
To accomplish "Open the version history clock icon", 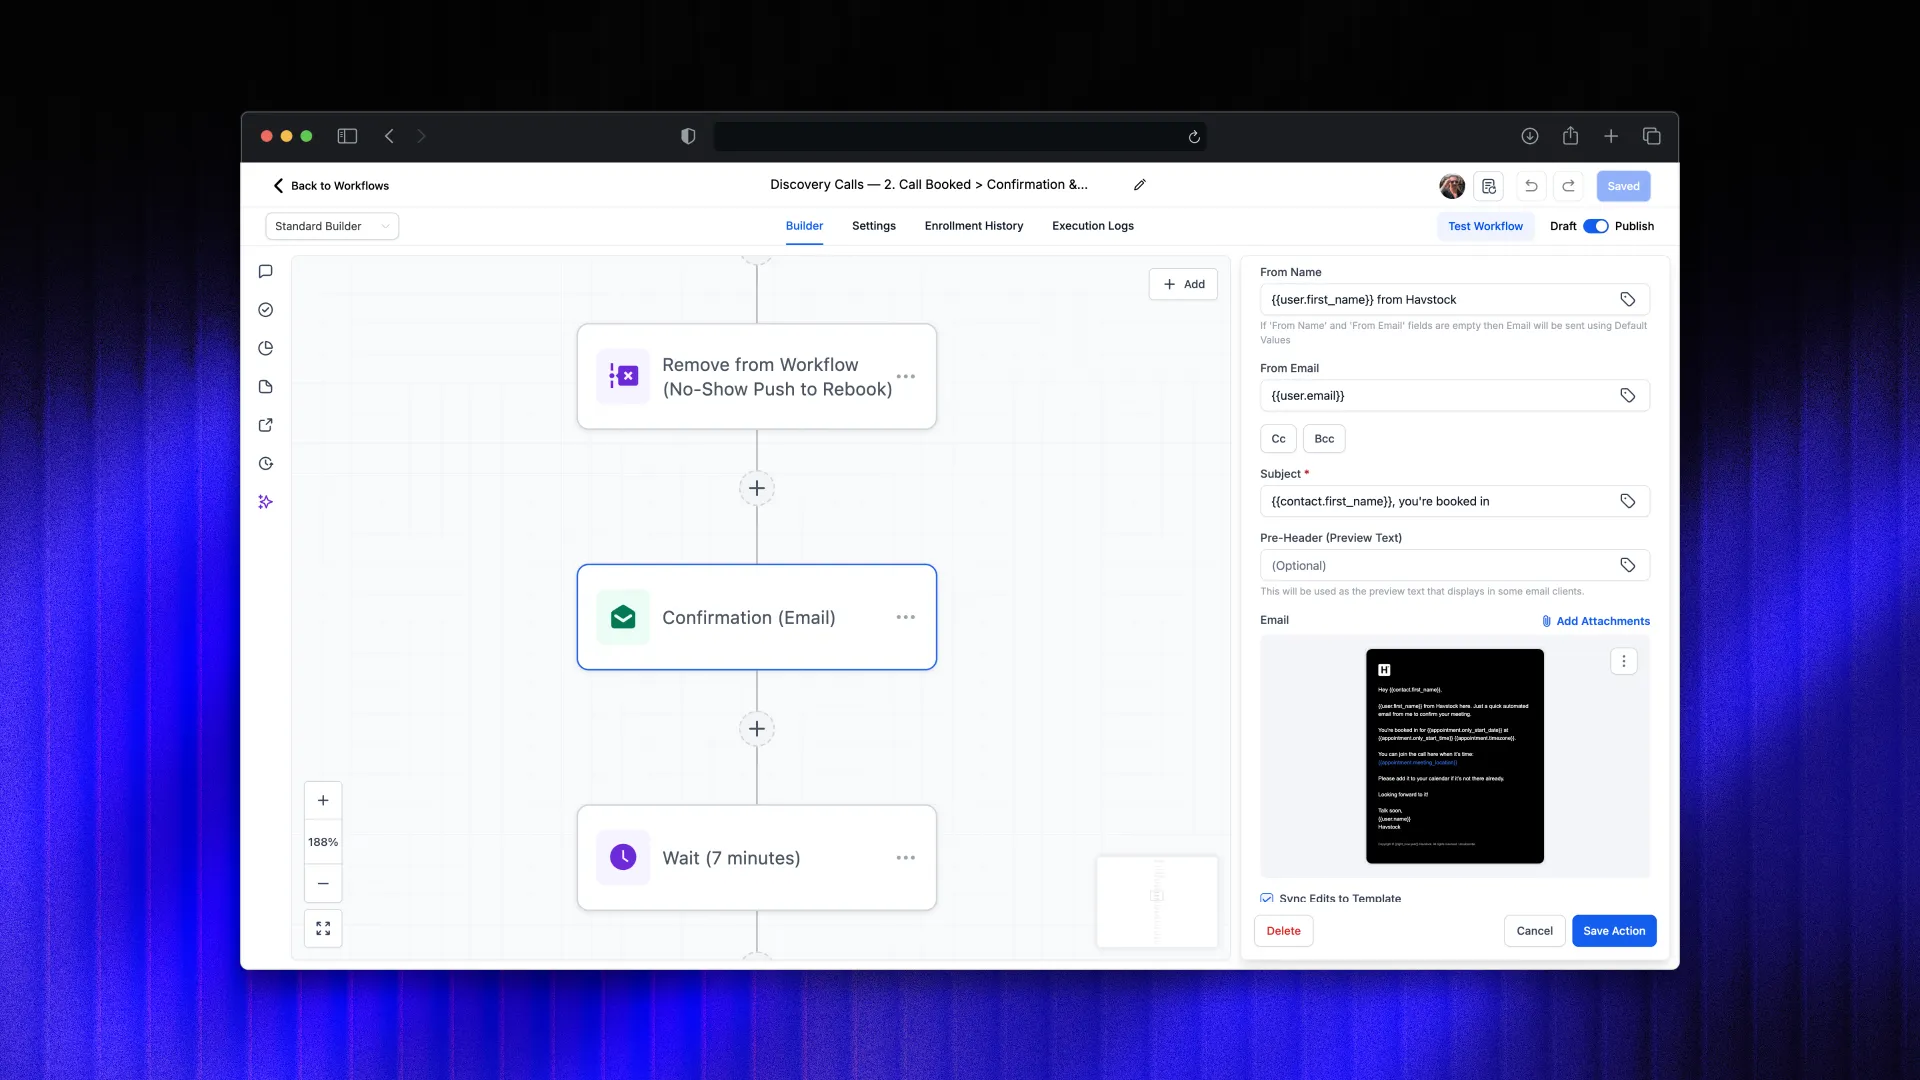I will pos(265,463).
